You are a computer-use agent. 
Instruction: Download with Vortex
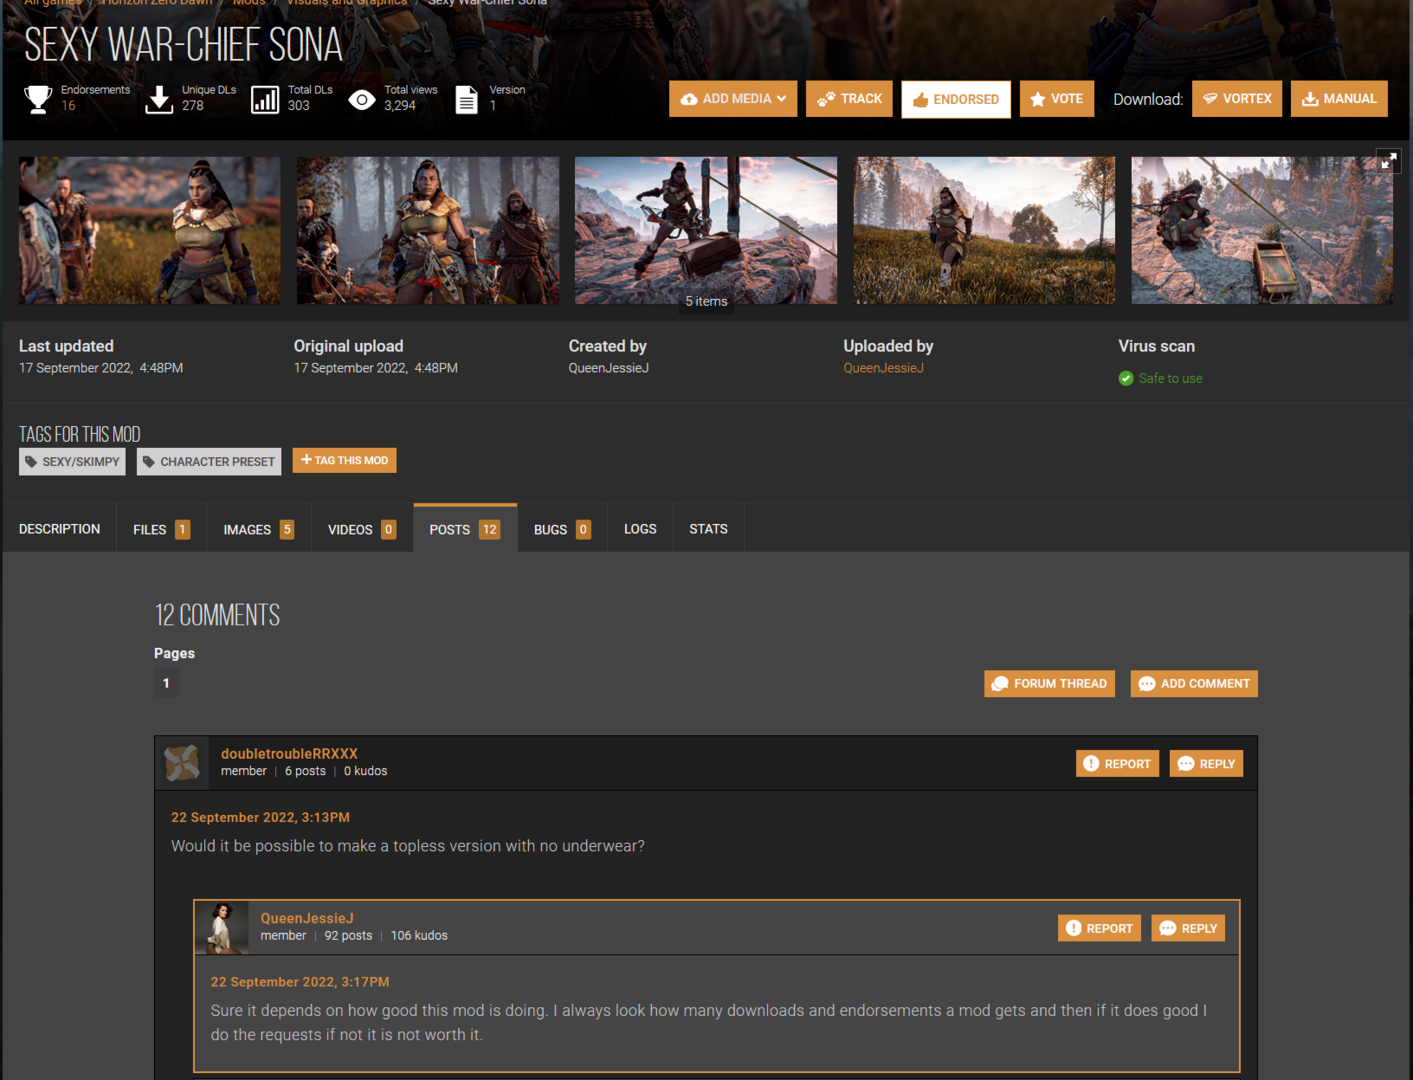(x=1237, y=99)
